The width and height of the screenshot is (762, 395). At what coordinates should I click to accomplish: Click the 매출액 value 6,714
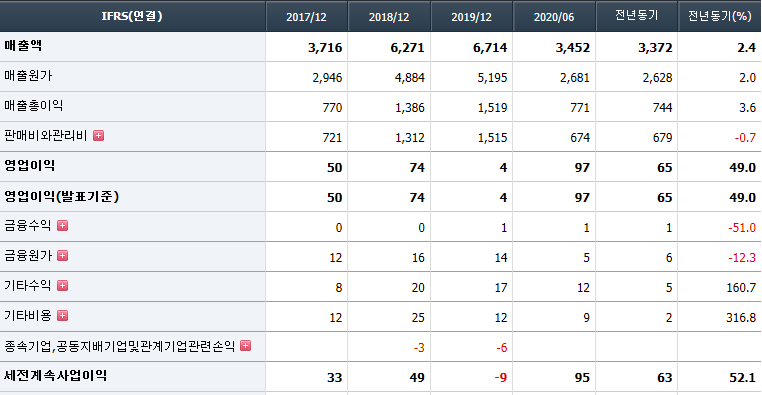tap(490, 48)
